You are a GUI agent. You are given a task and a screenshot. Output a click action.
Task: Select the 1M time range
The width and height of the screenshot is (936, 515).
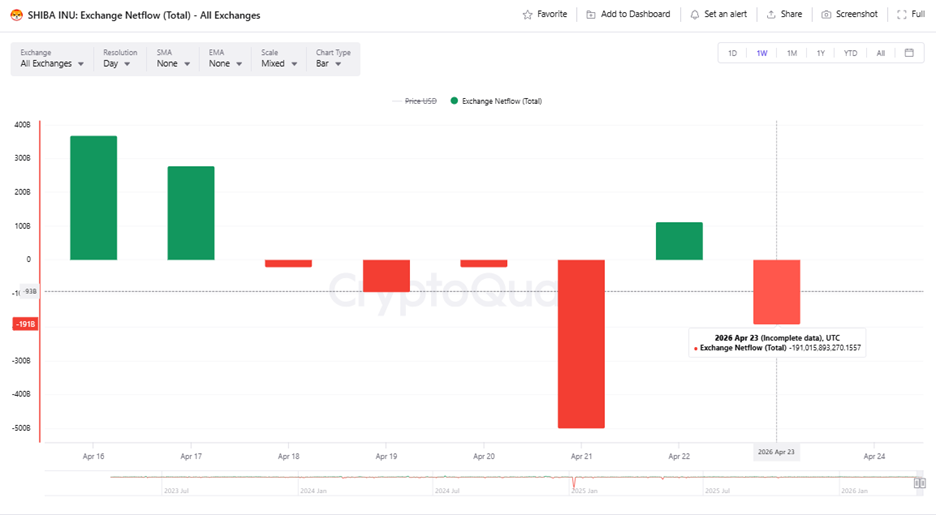[792, 53]
